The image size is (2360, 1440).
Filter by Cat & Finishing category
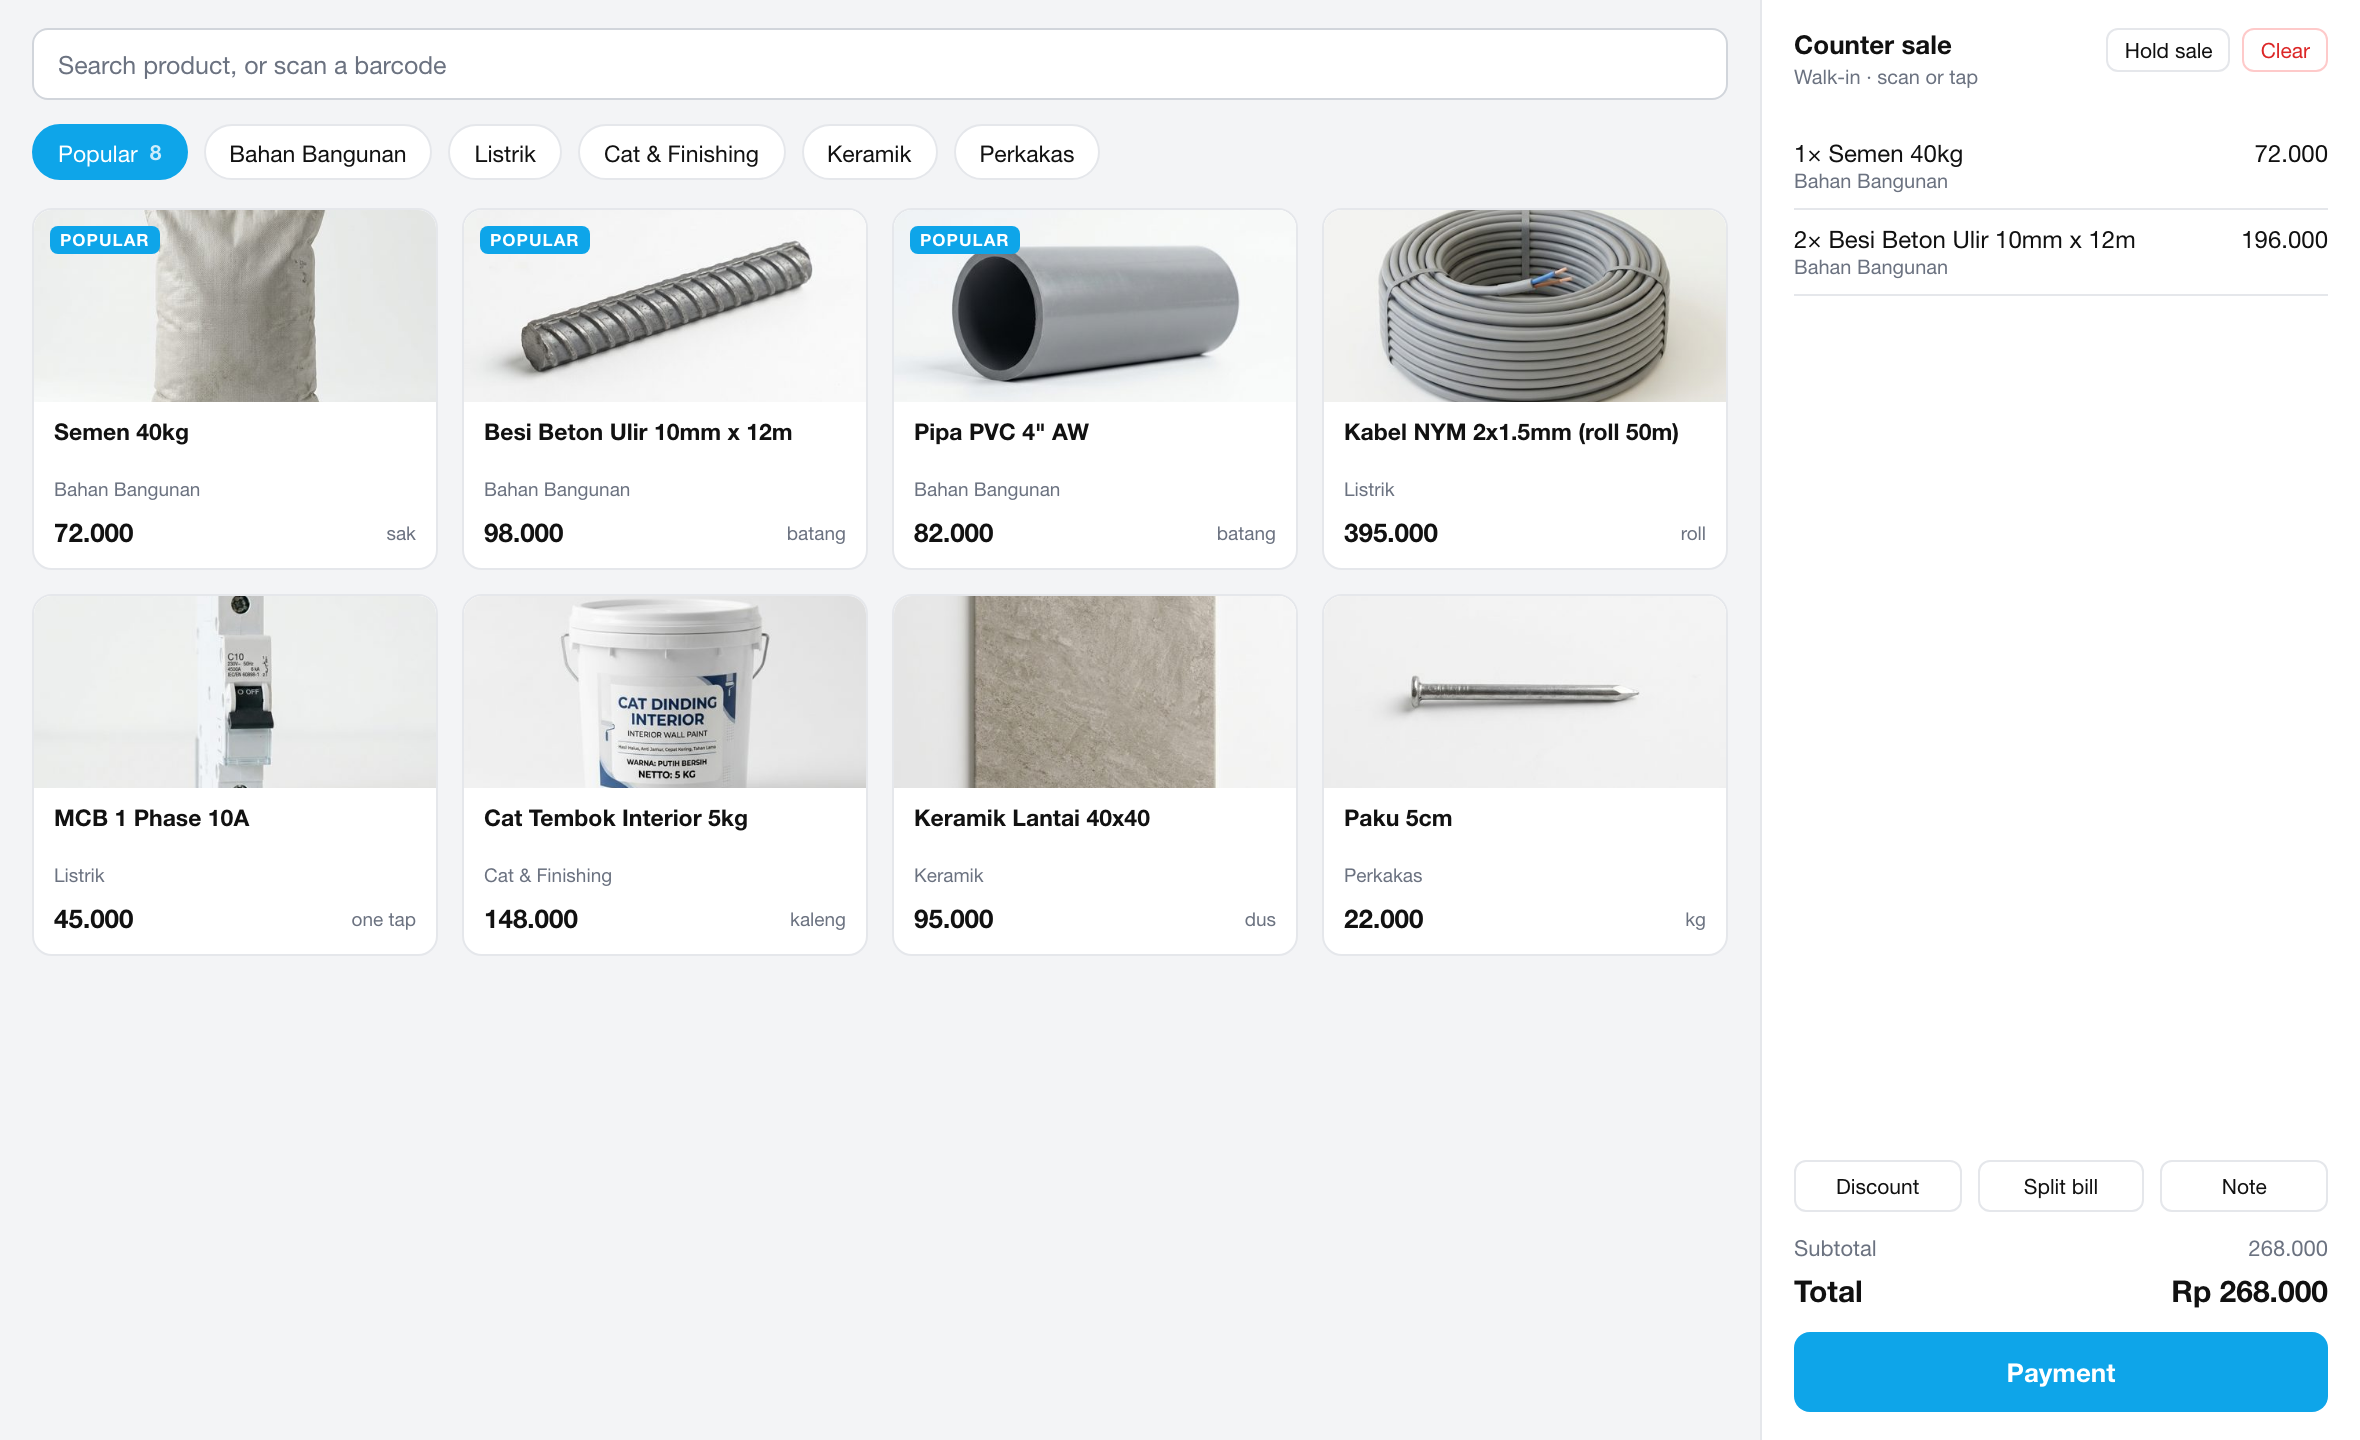pos(681,153)
